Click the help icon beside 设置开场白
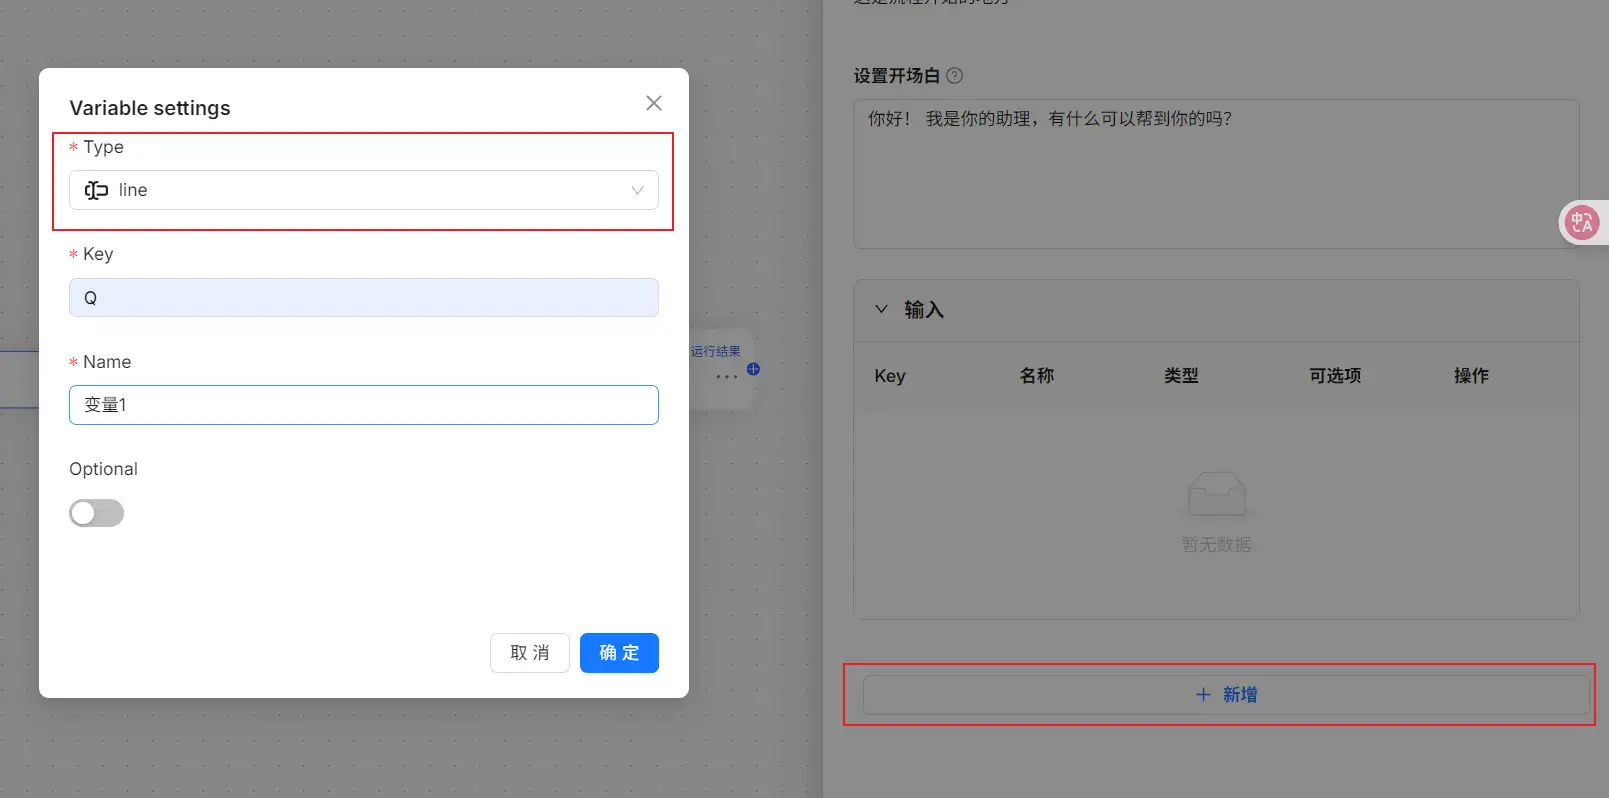The width and height of the screenshot is (1609, 798). click(x=955, y=76)
